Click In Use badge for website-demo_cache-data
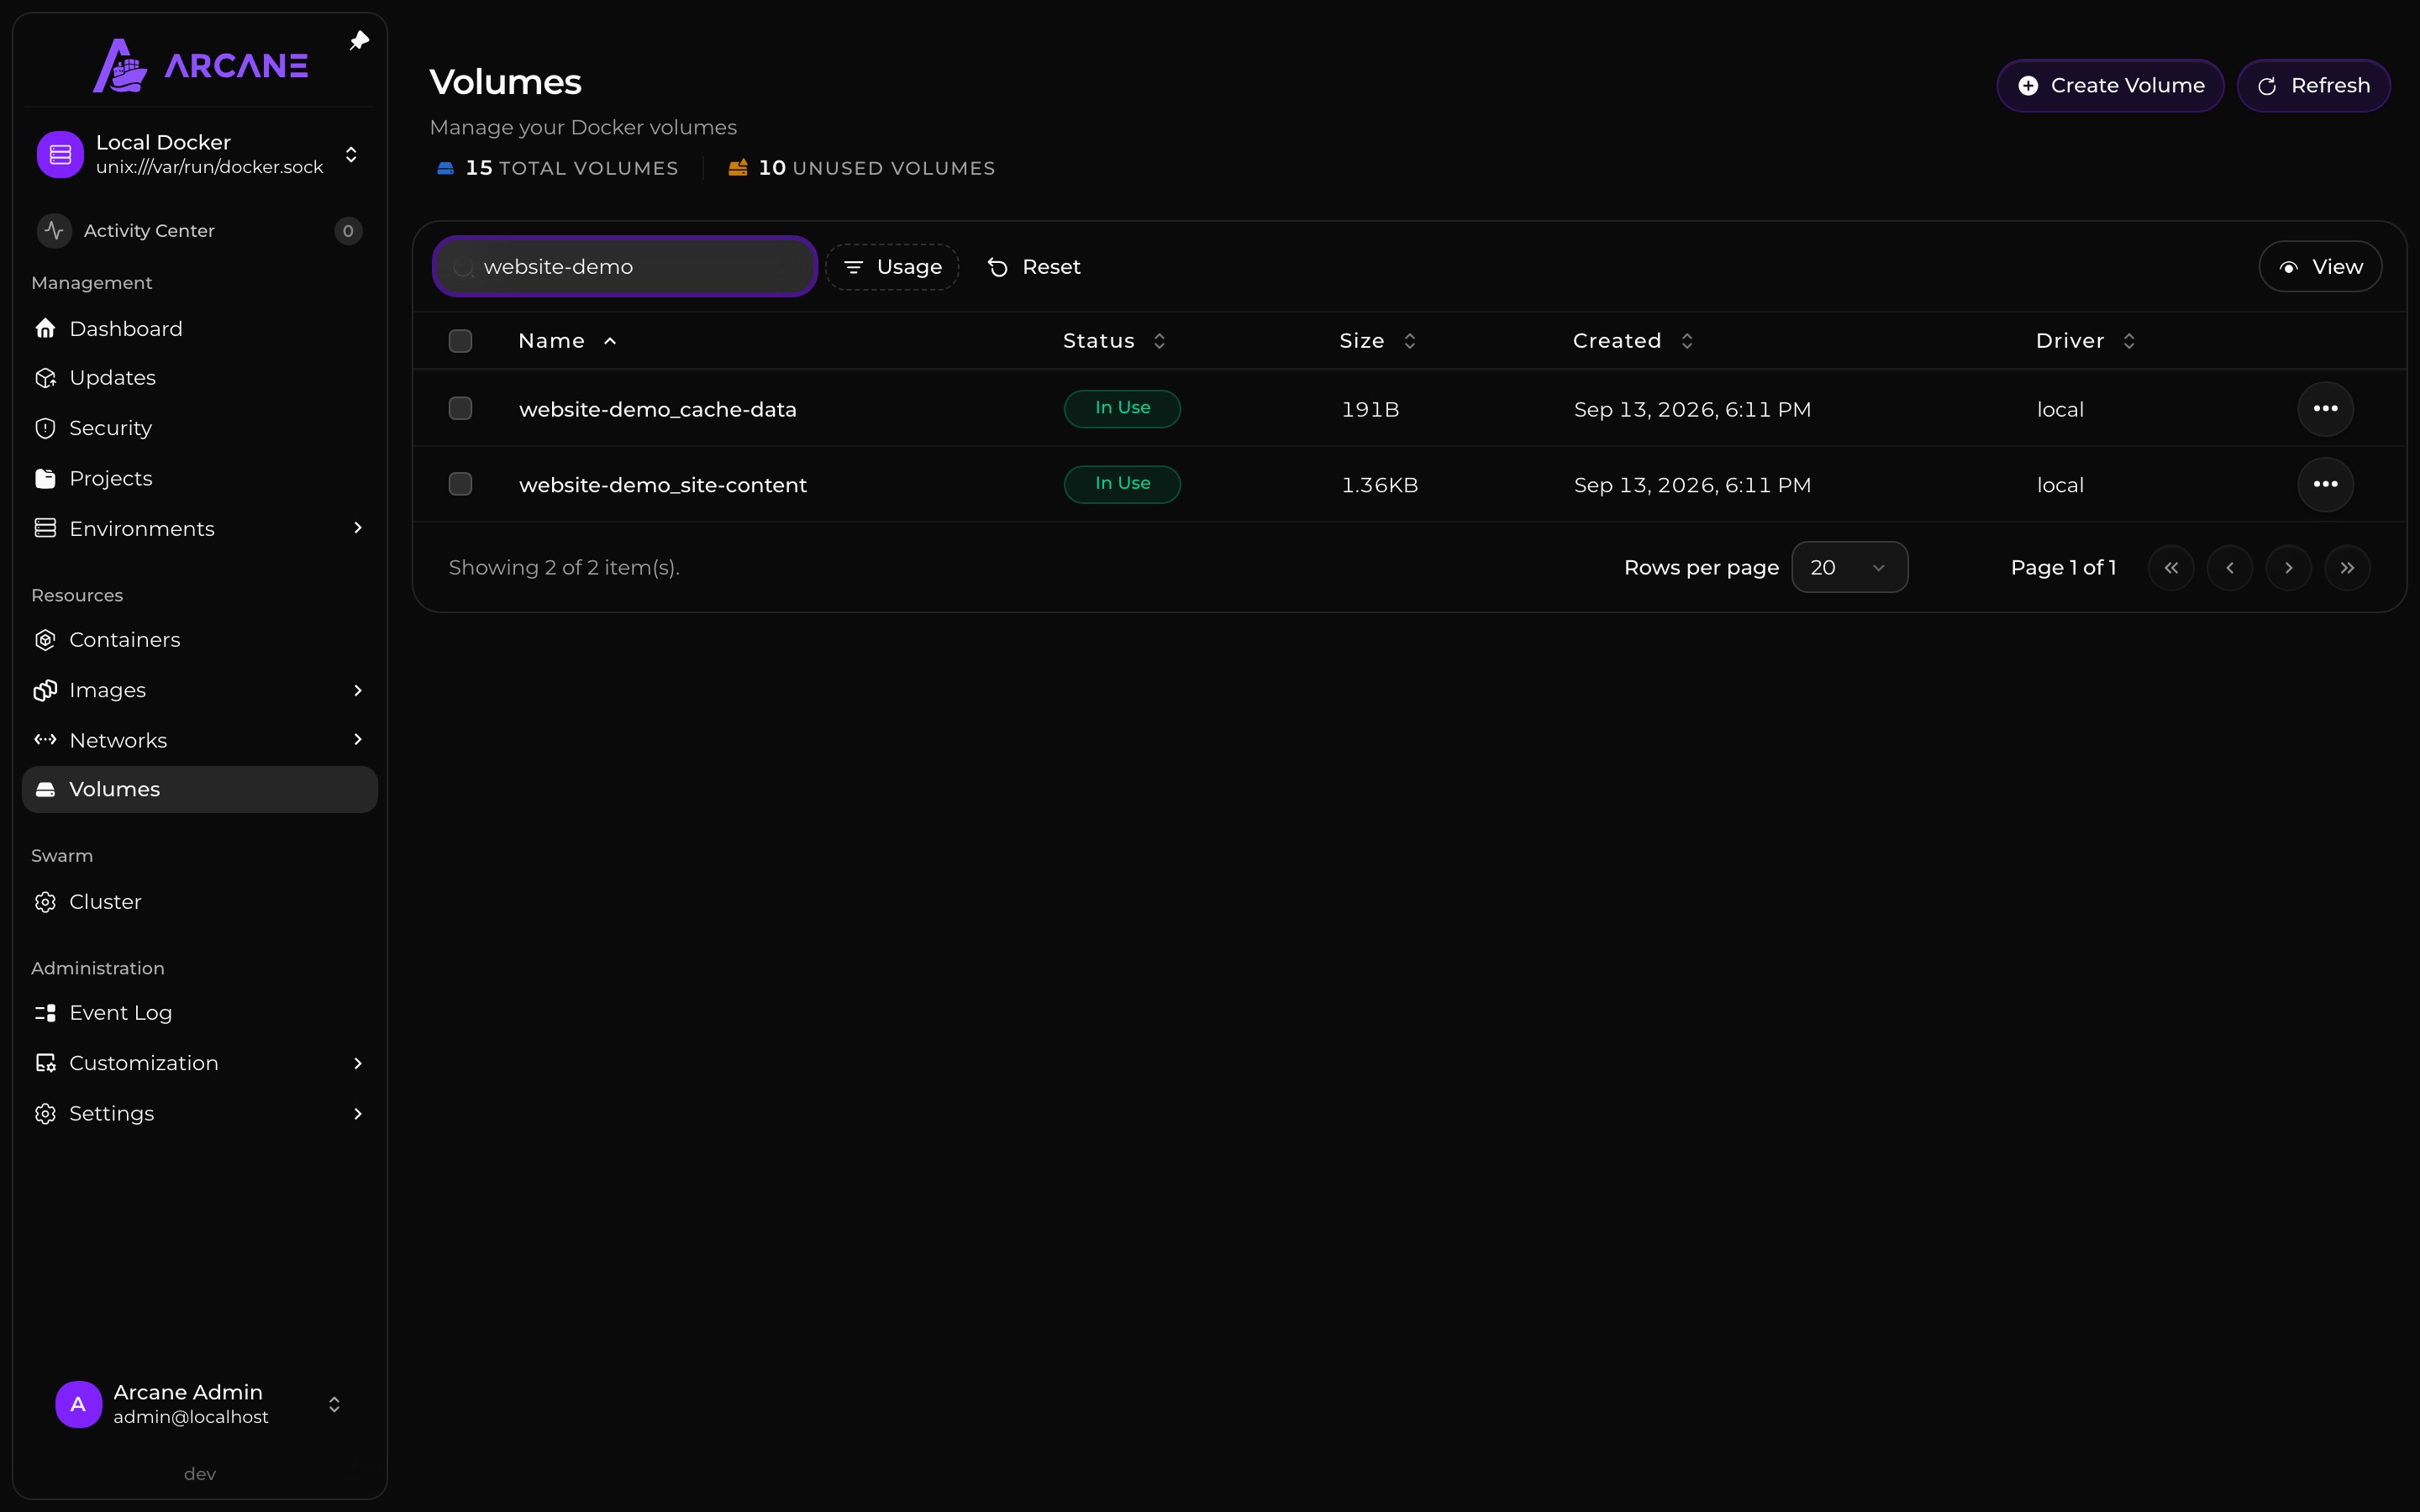The image size is (2420, 1512). point(1122,408)
